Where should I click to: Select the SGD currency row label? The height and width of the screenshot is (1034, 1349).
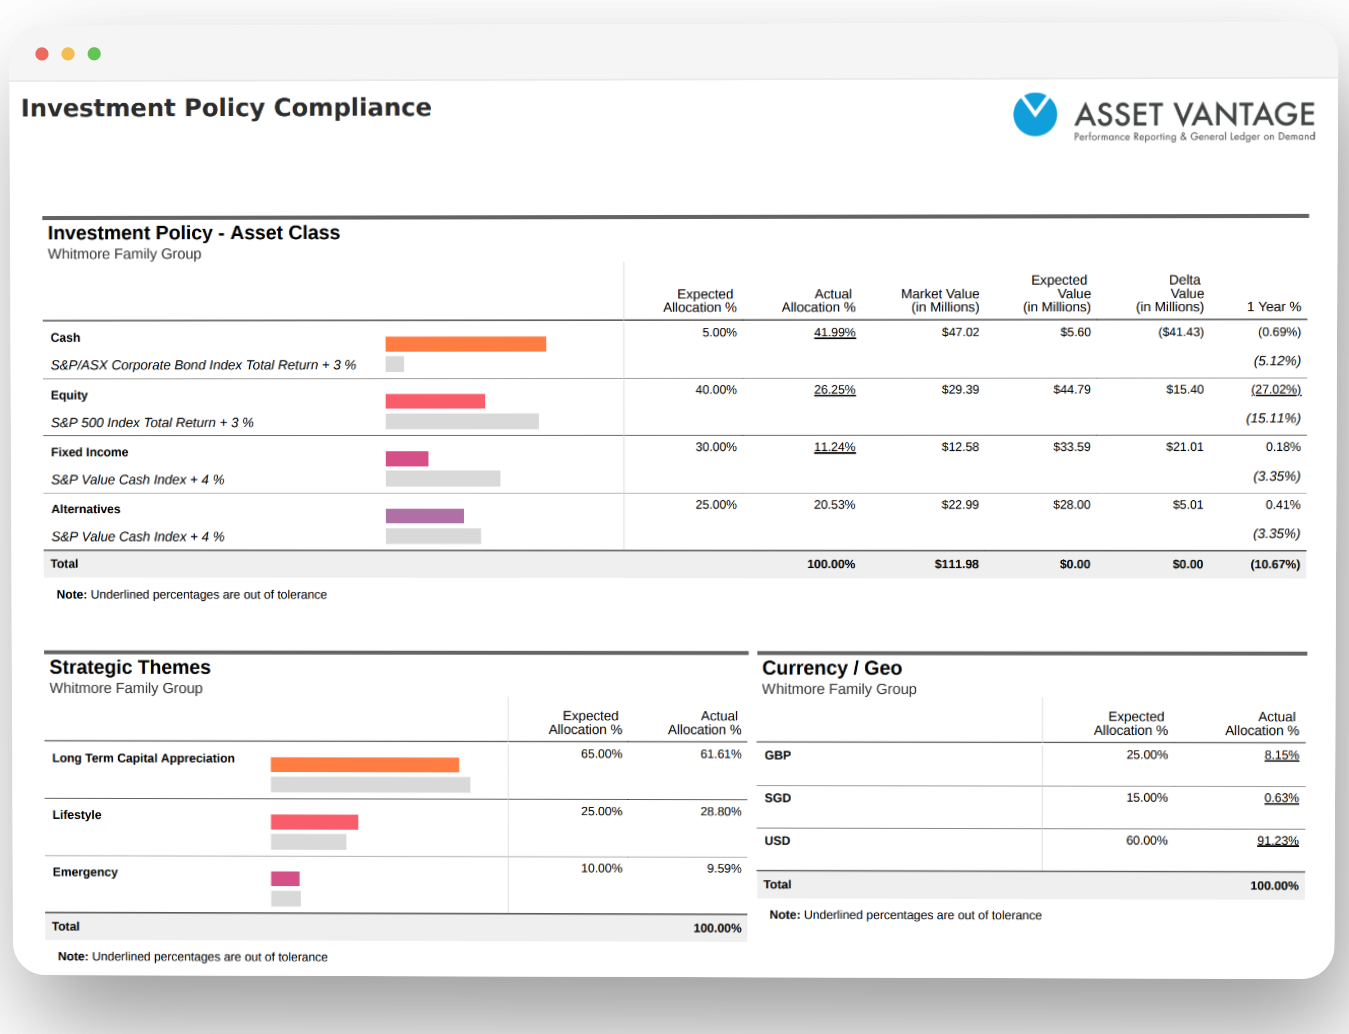778,798
